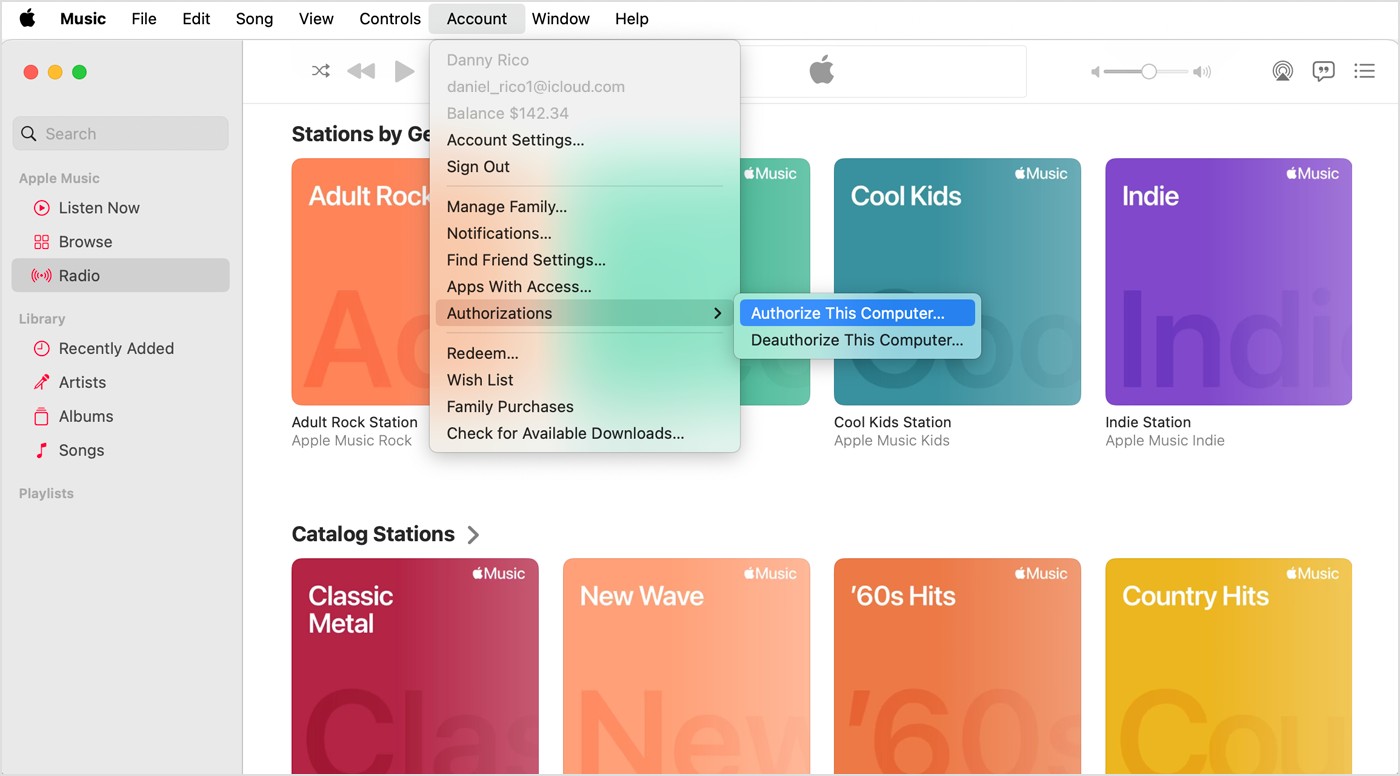This screenshot has width=1400, height=776.
Task: Open the Catalog Stations heading
Action: pos(373,534)
